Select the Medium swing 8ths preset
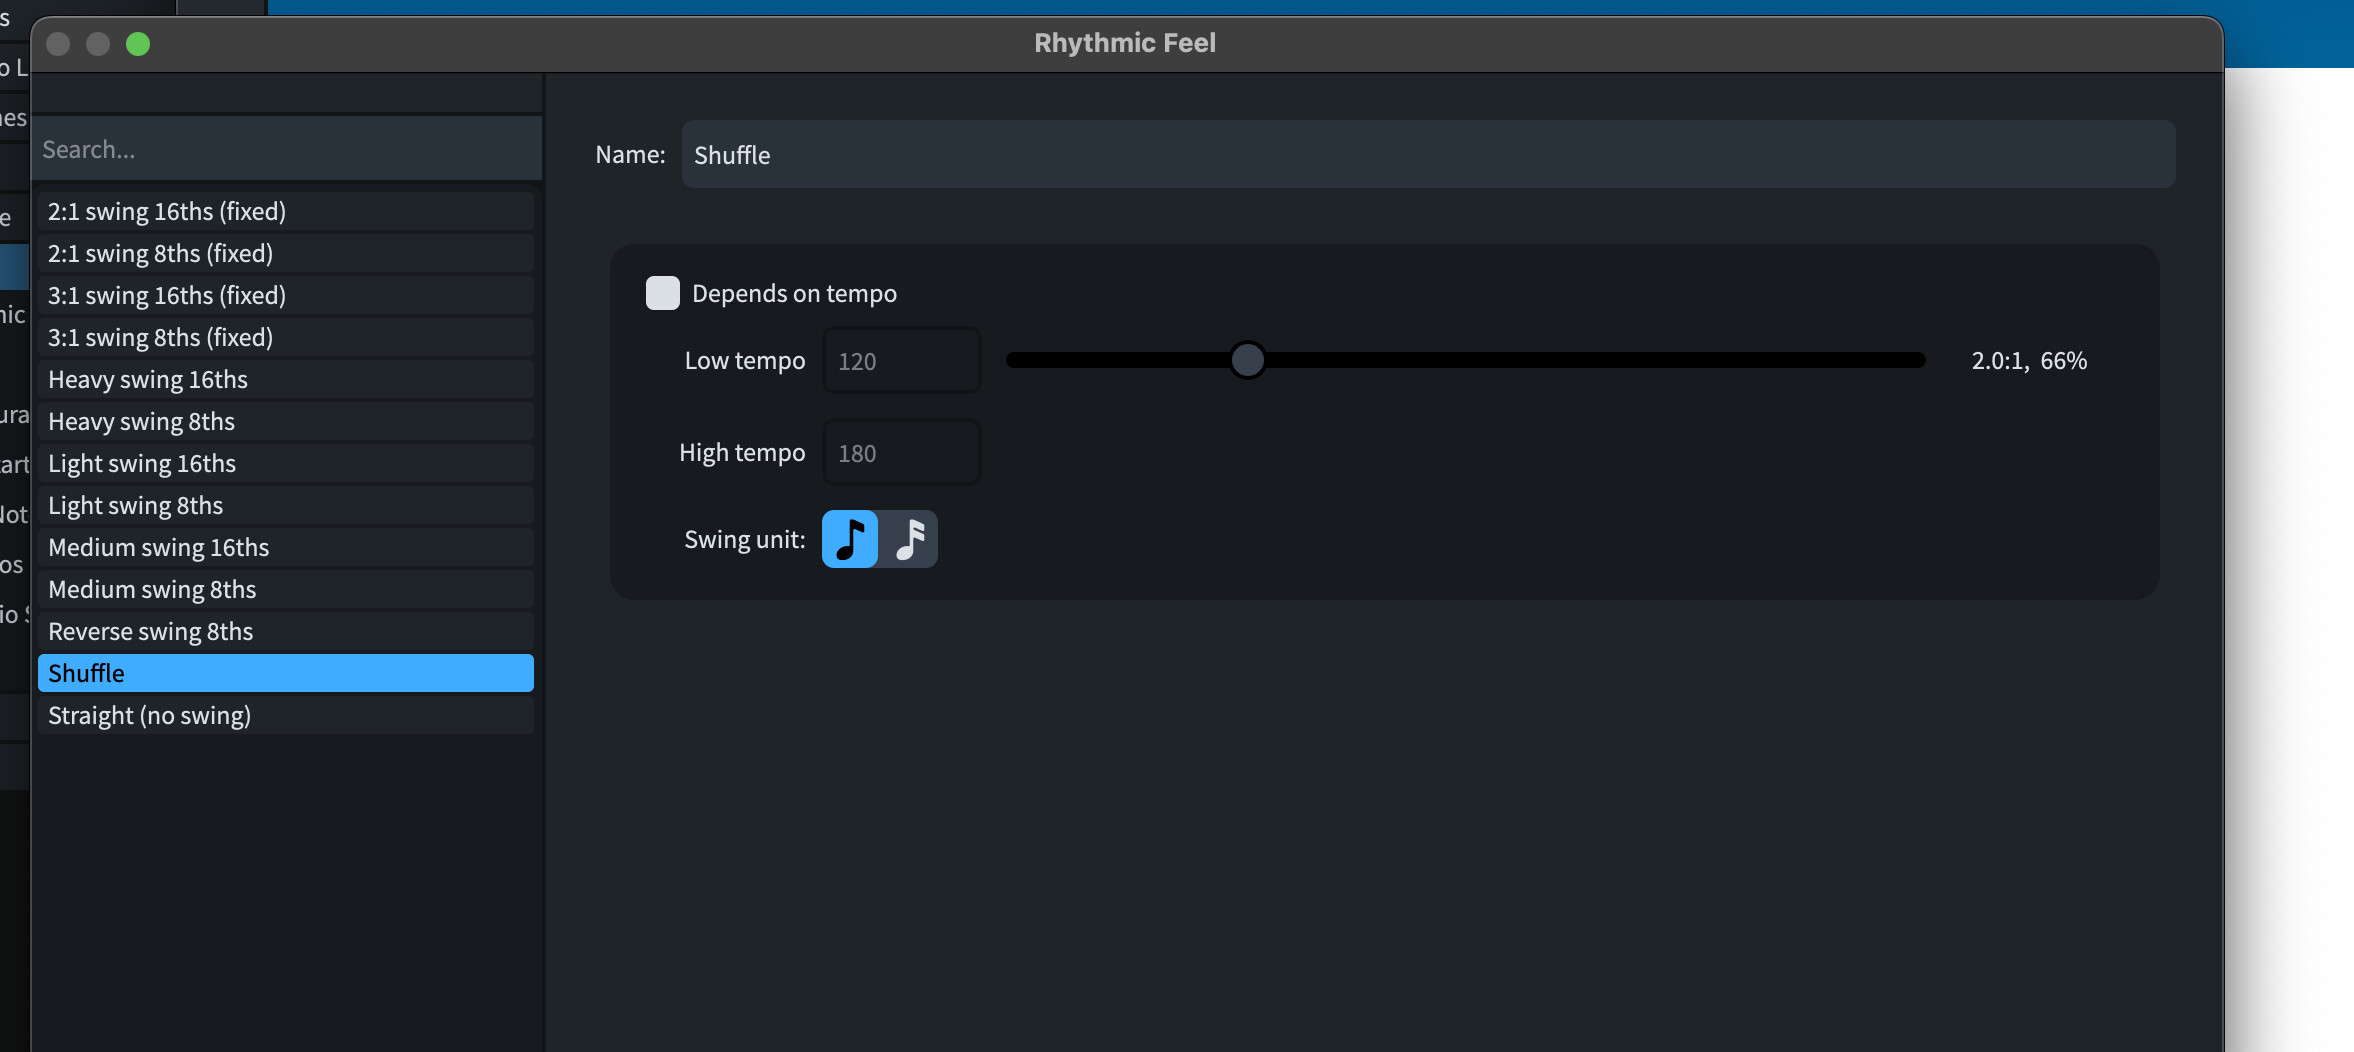The height and width of the screenshot is (1052, 2354). coord(286,590)
